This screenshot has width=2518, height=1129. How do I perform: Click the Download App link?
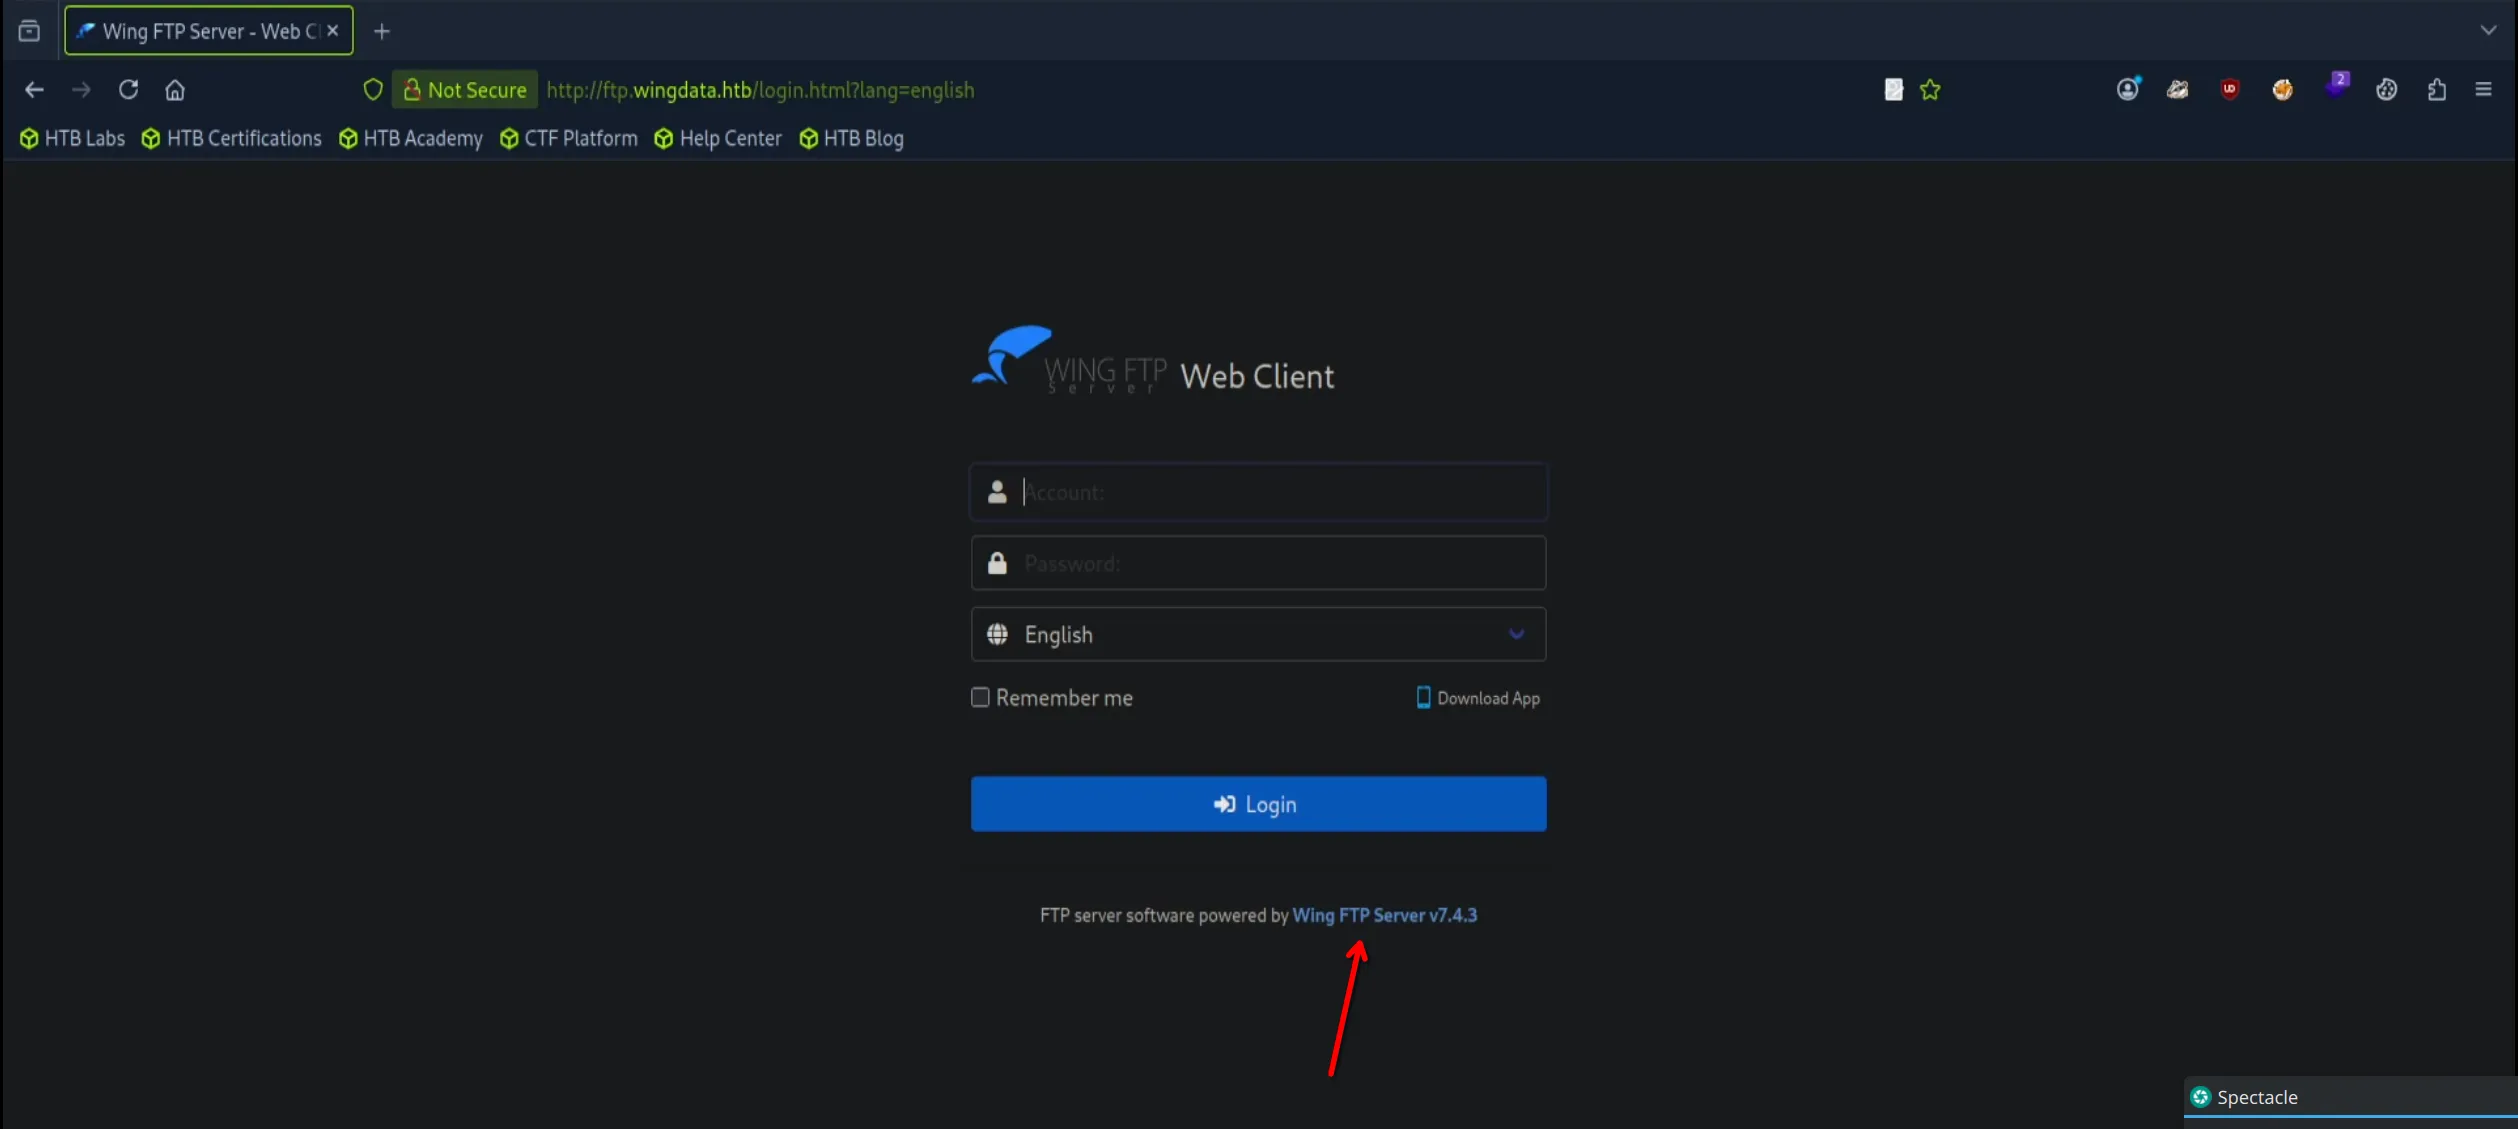[1478, 698]
